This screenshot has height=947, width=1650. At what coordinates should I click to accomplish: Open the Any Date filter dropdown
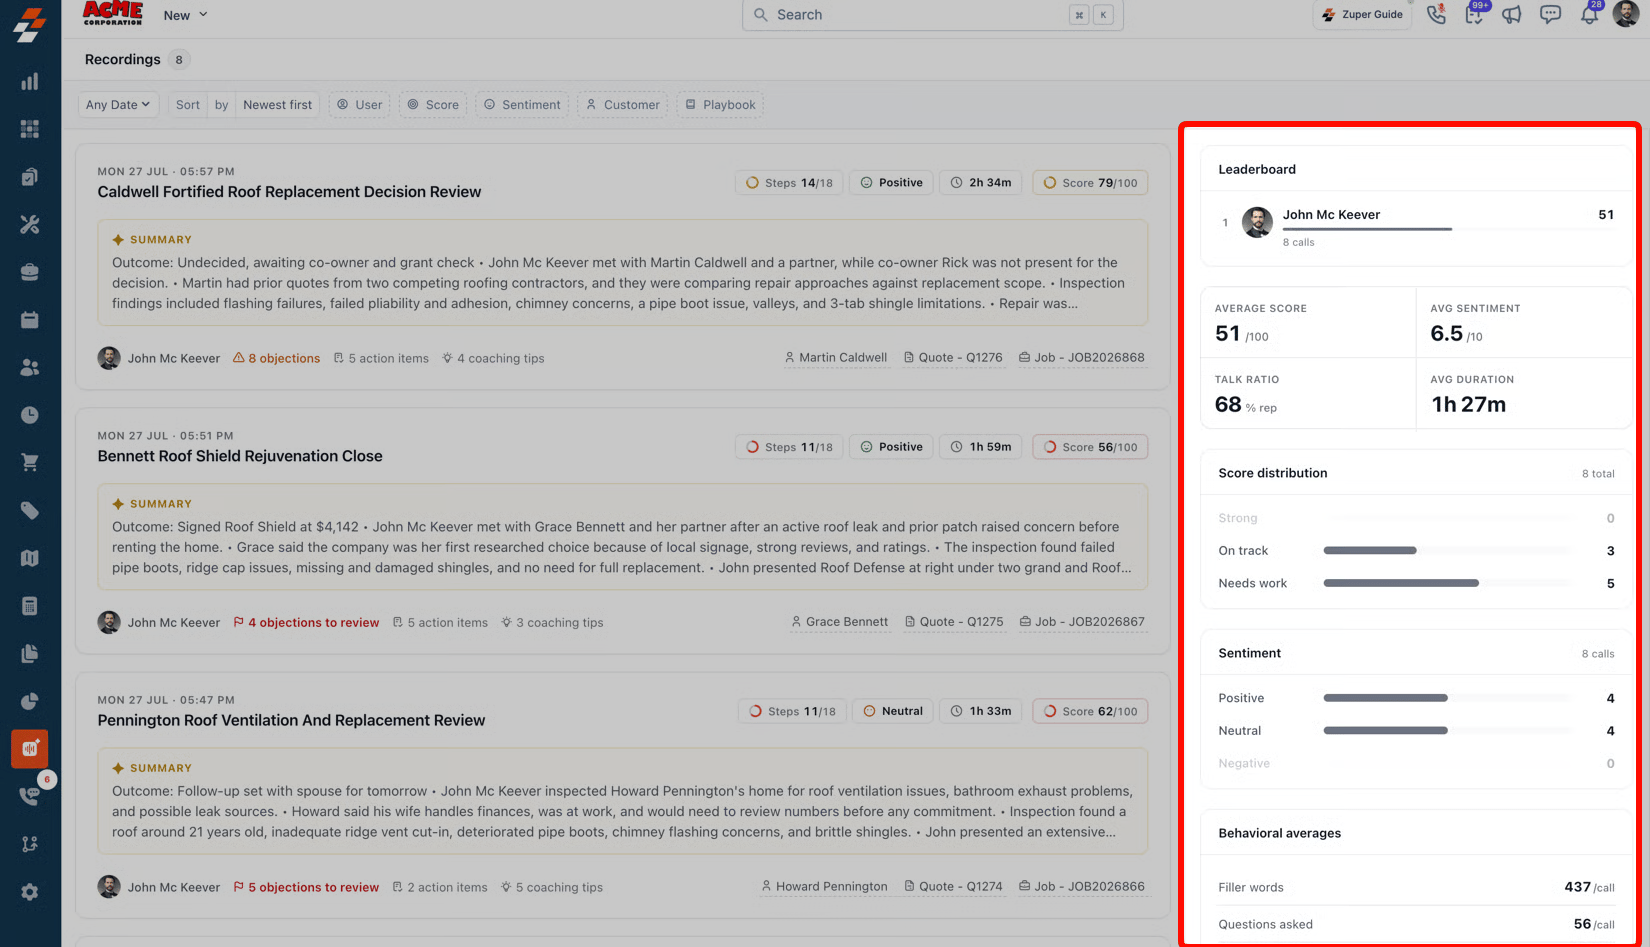(x=118, y=104)
